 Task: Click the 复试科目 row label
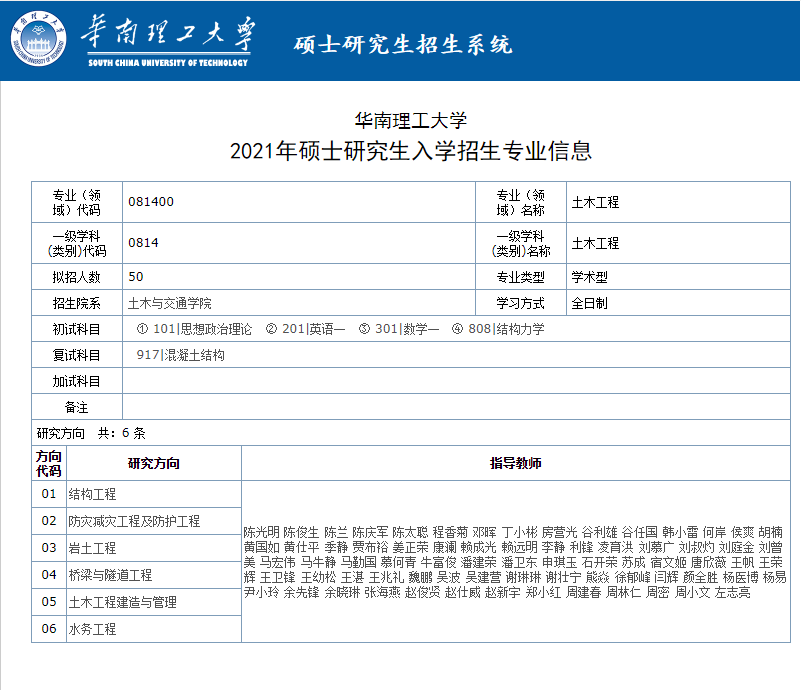(x=77, y=355)
